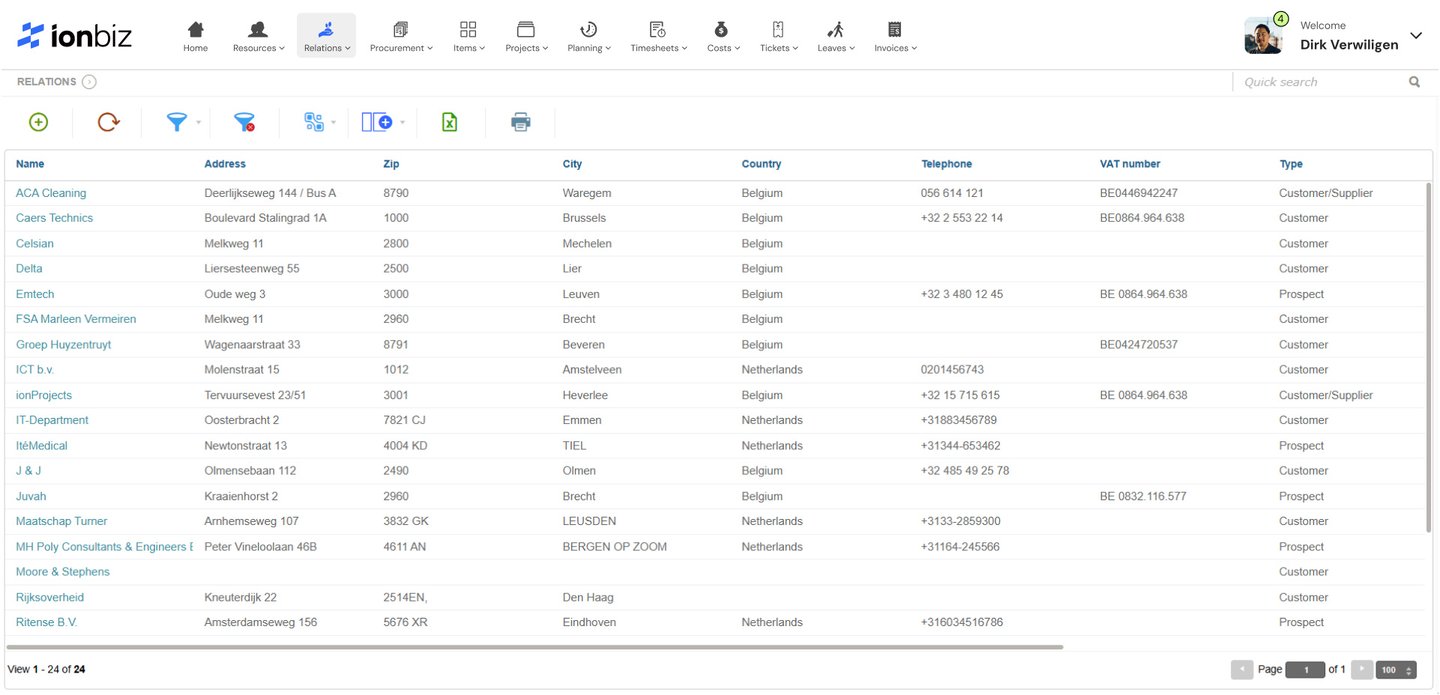Open the Groep Huyzentruyt relation
The width and height of the screenshot is (1440, 695).
click(x=63, y=345)
